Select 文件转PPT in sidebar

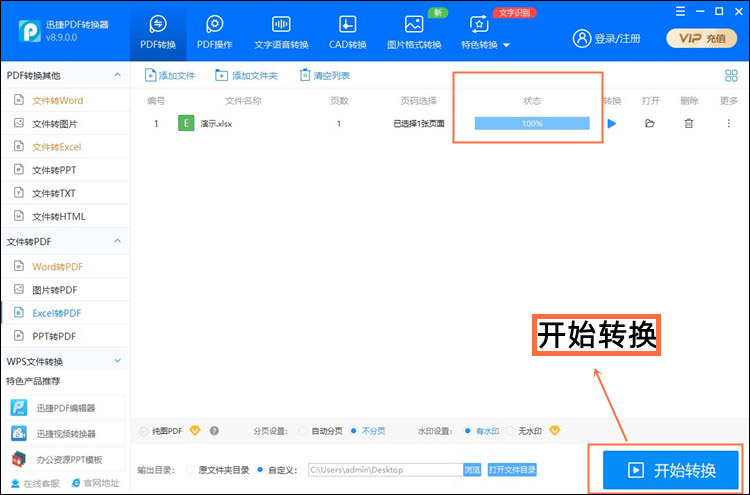coord(66,170)
